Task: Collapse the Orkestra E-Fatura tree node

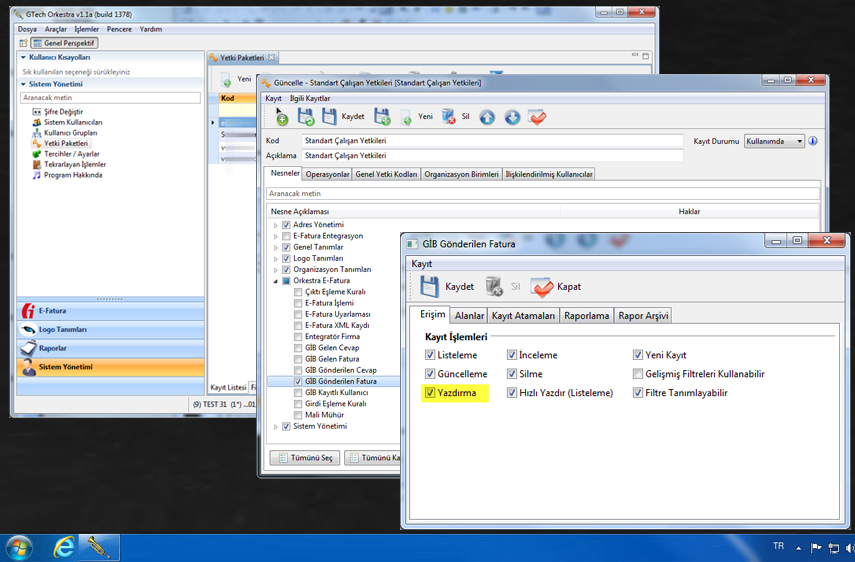Action: [275, 281]
